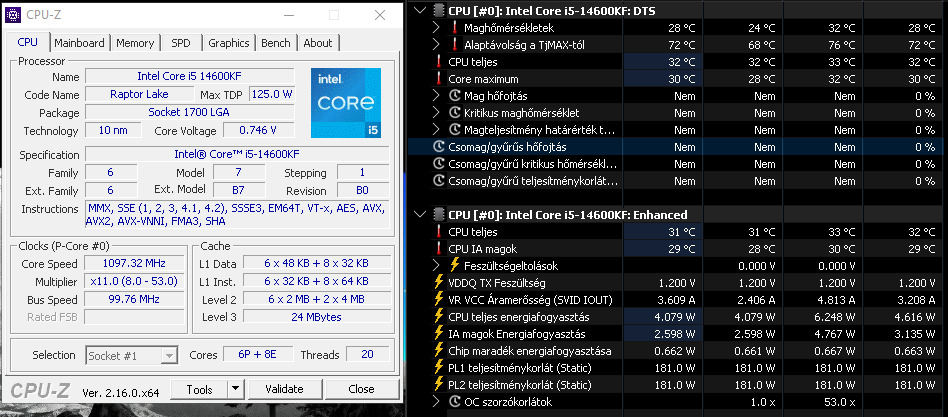The height and width of the screenshot is (417, 948).
Task: Click the lightning icon beside Feszültségeltolások
Action: 455,265
